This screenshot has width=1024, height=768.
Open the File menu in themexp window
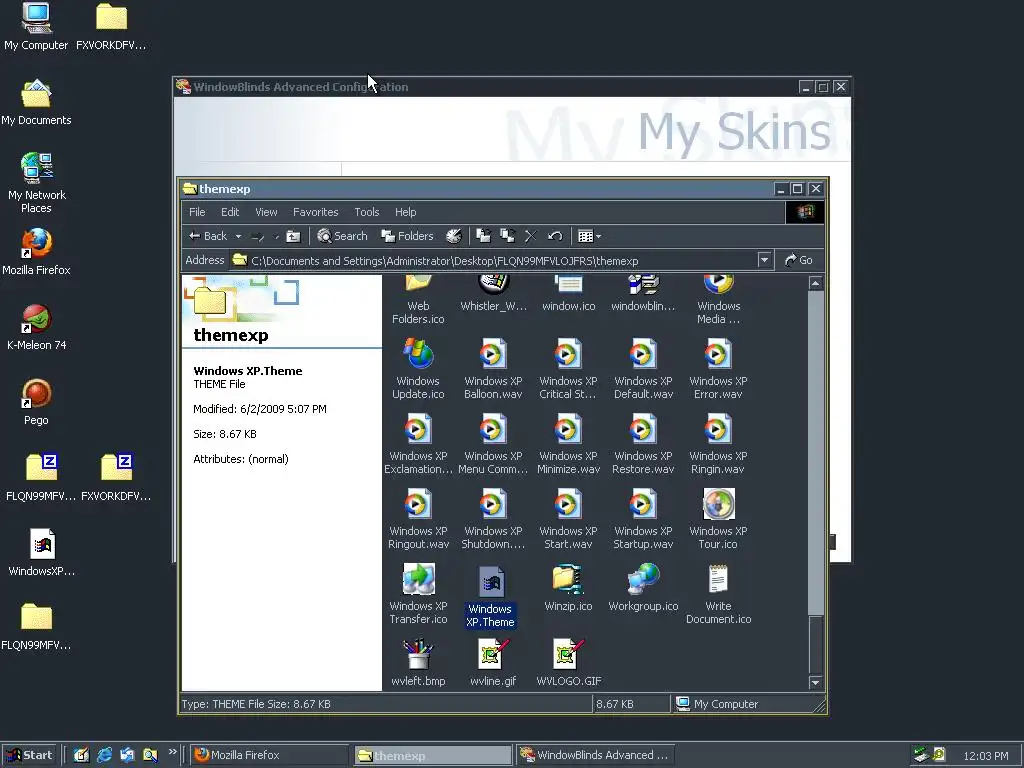pos(197,212)
